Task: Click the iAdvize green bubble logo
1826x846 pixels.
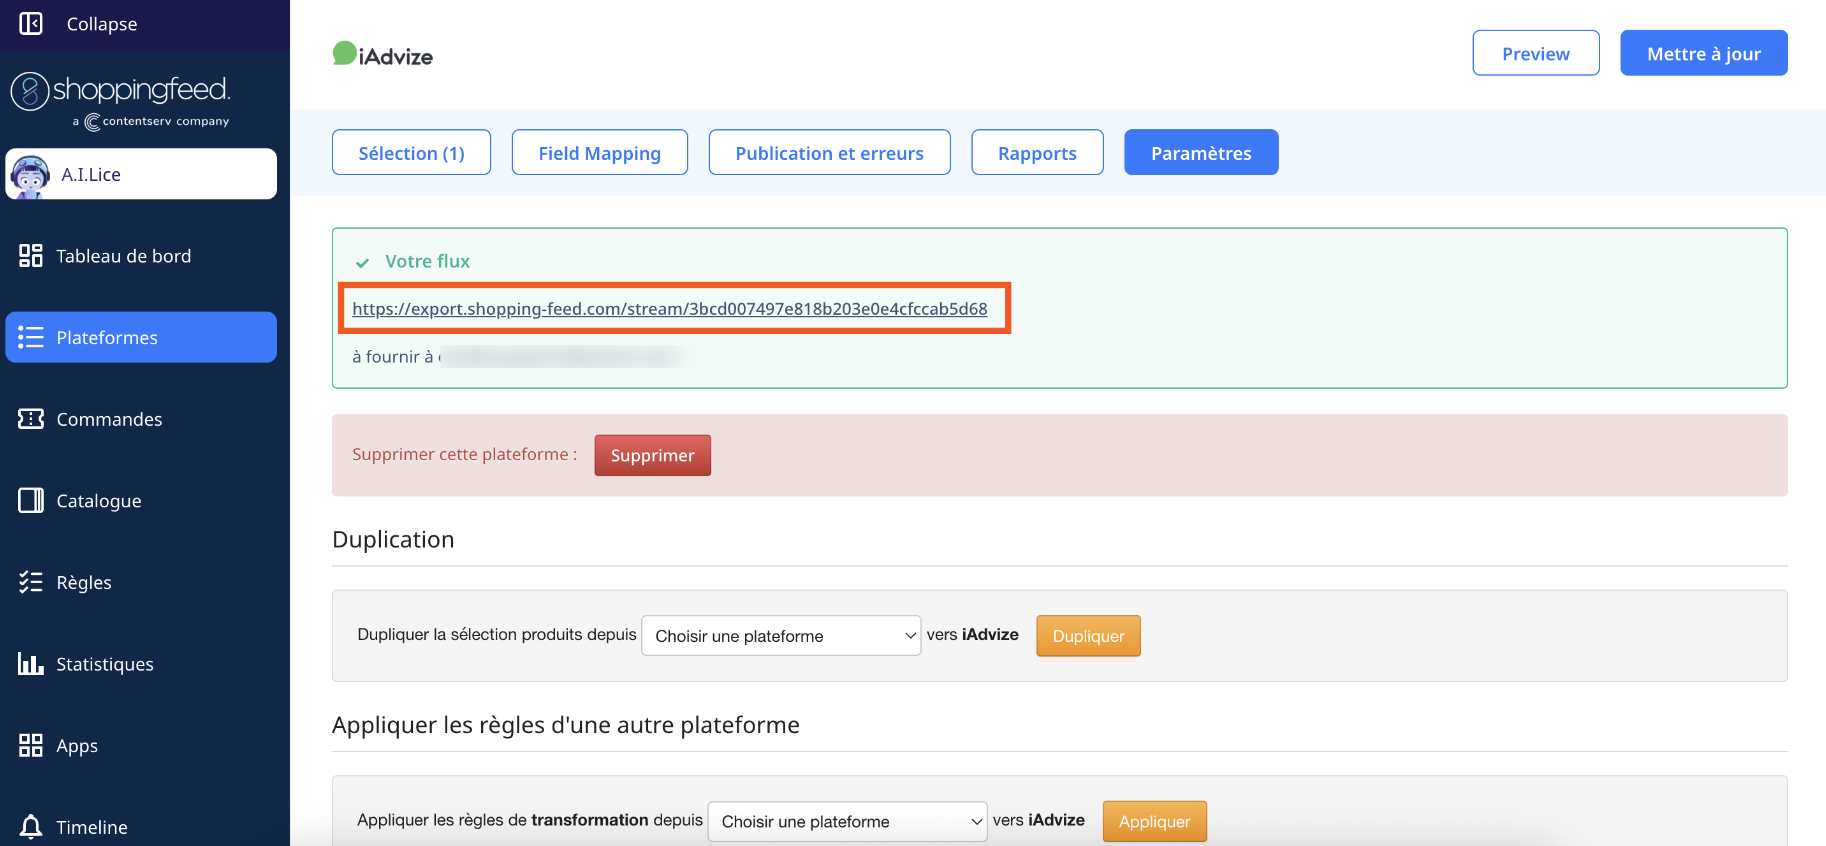Action: point(344,53)
